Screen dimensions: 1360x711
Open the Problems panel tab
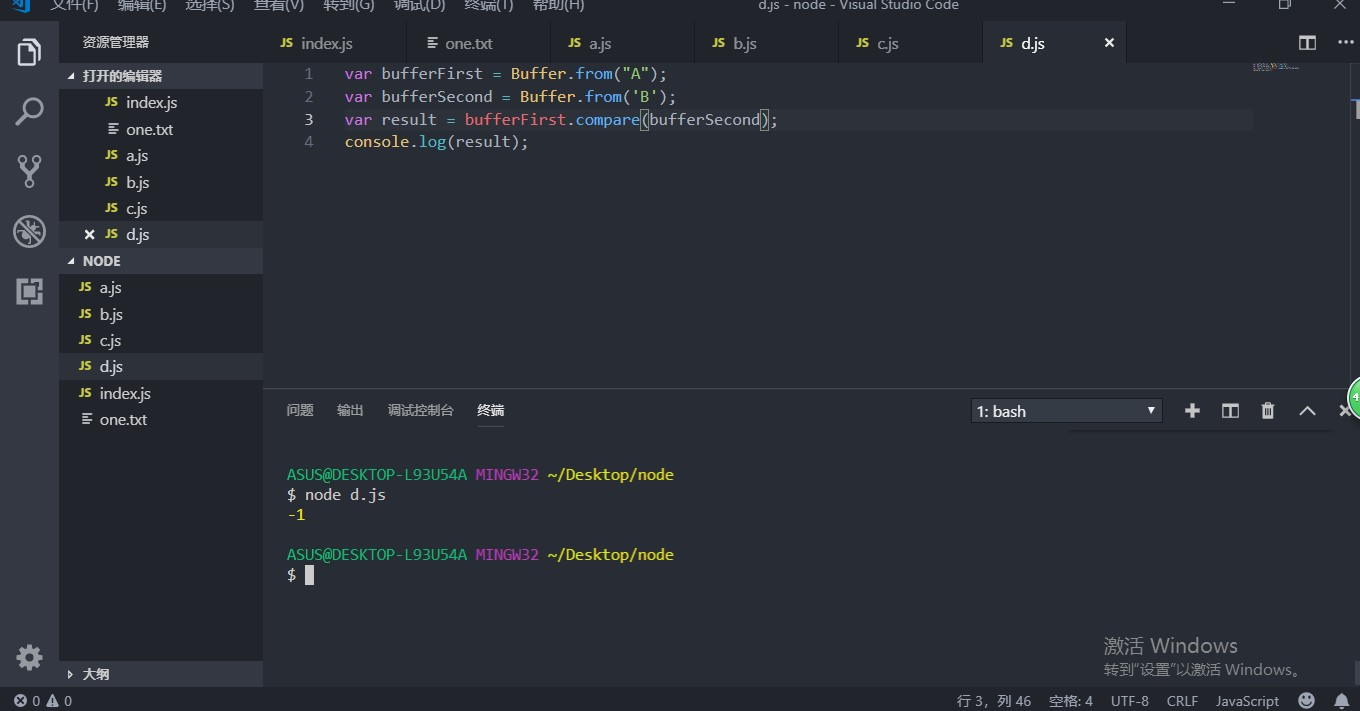(x=300, y=411)
